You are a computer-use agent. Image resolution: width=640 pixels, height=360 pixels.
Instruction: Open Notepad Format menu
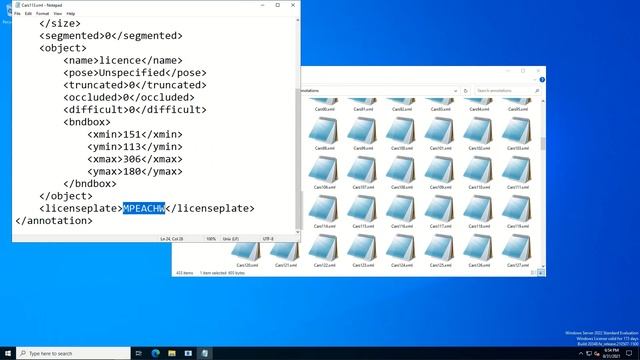tap(42, 13)
